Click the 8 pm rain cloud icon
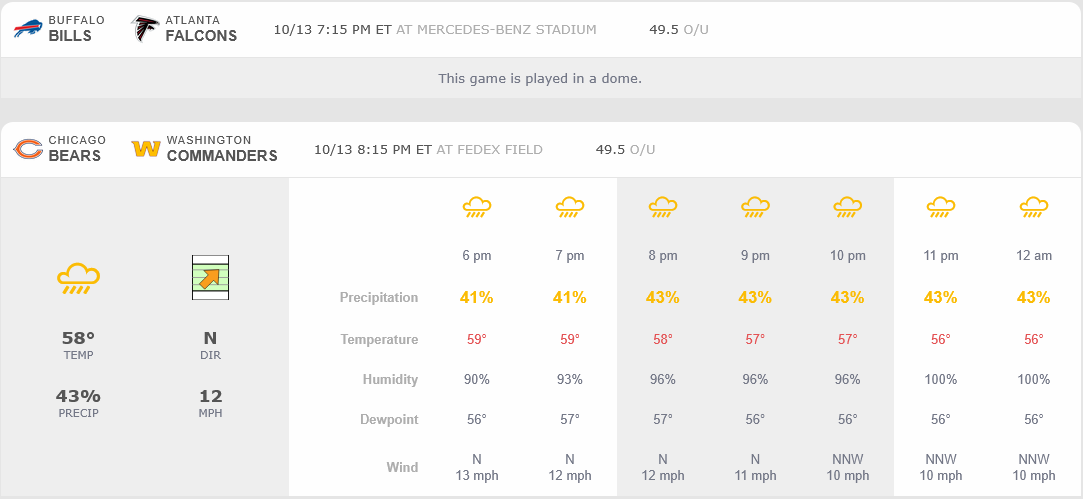The image size is (1083, 499). tap(663, 208)
